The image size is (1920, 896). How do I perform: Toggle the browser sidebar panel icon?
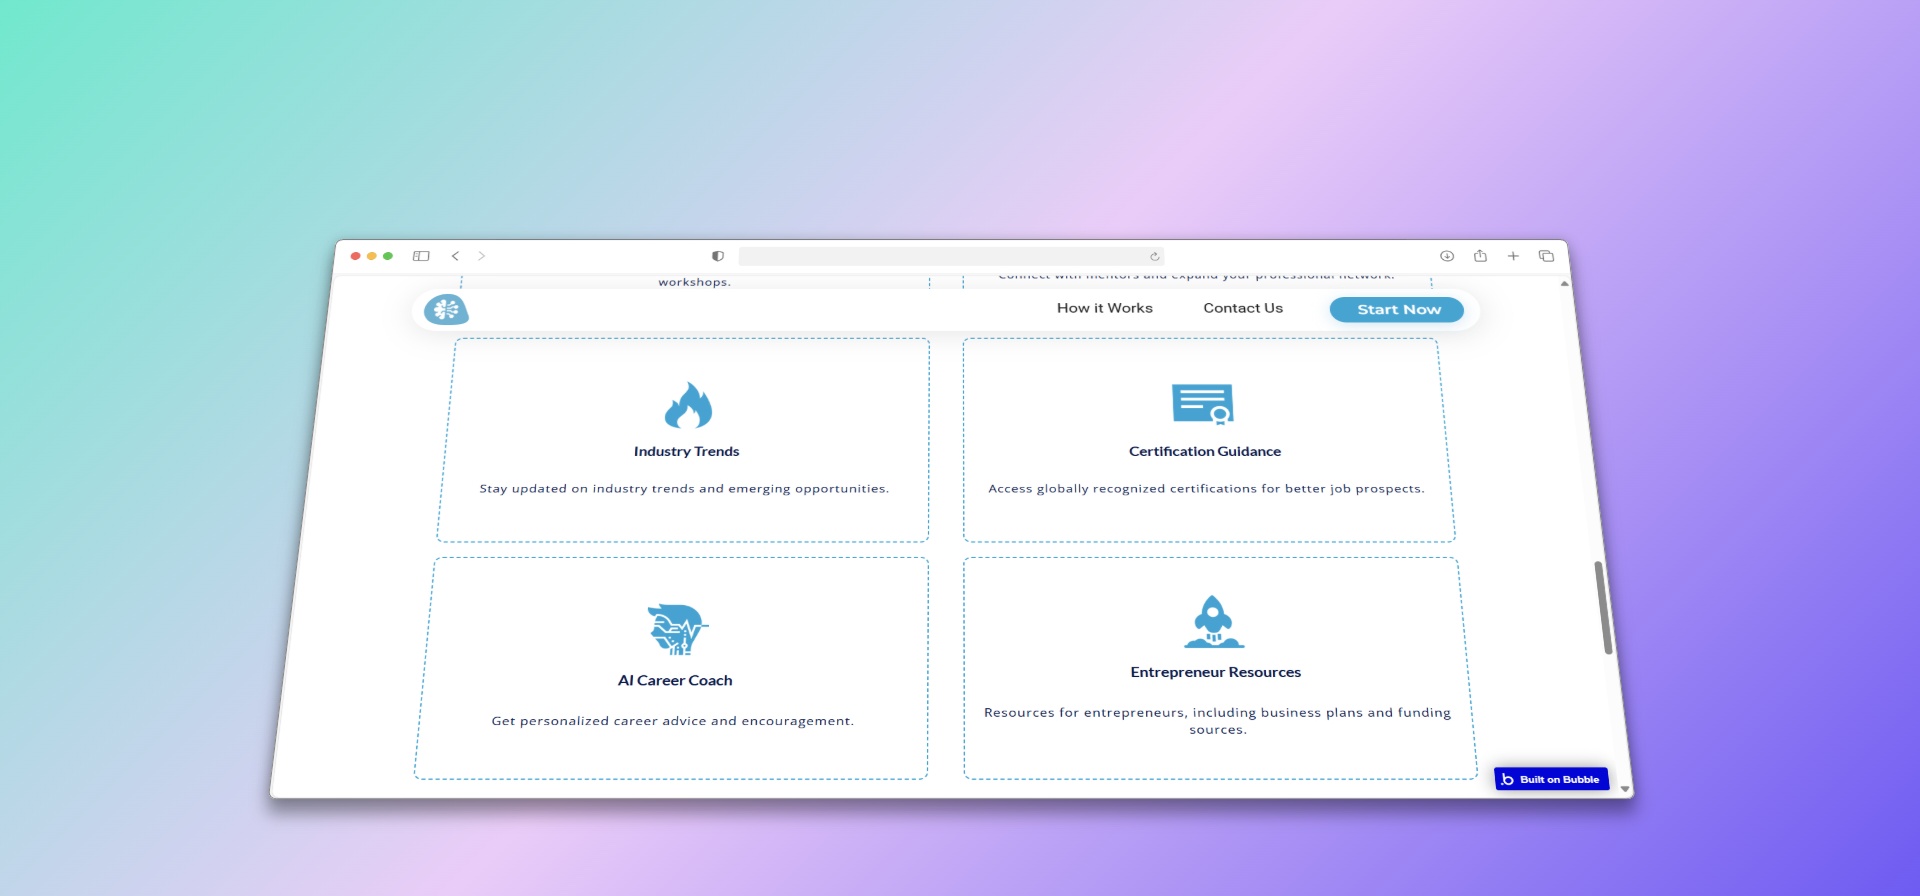pos(421,256)
